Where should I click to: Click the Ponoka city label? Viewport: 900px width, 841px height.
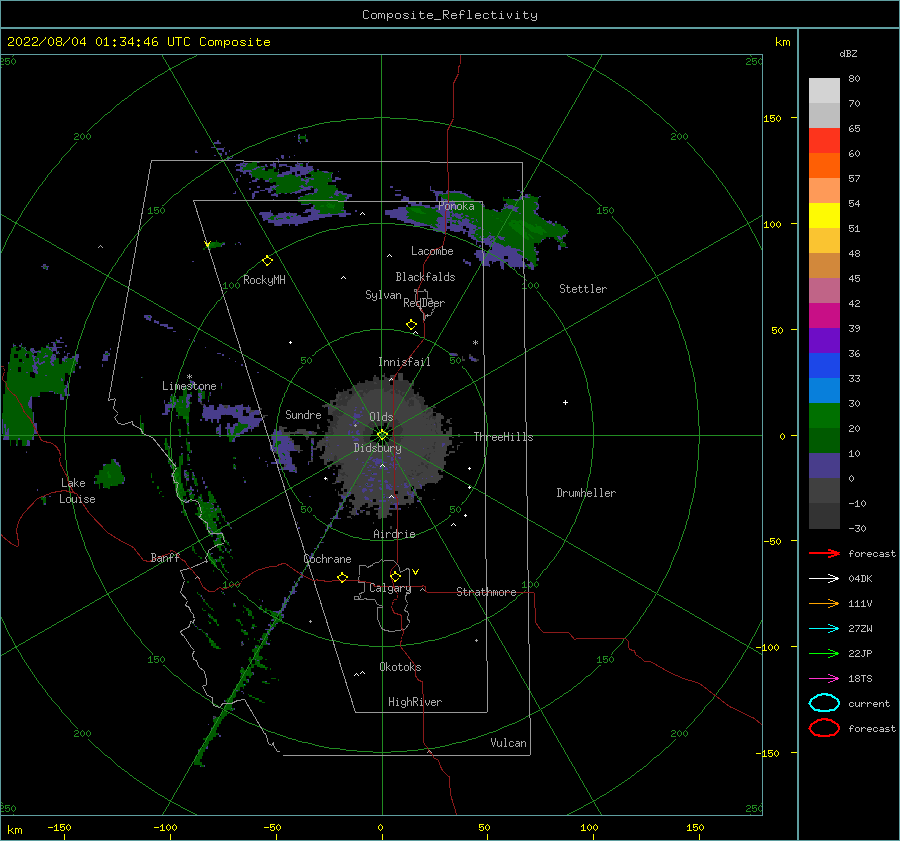tap(456, 206)
